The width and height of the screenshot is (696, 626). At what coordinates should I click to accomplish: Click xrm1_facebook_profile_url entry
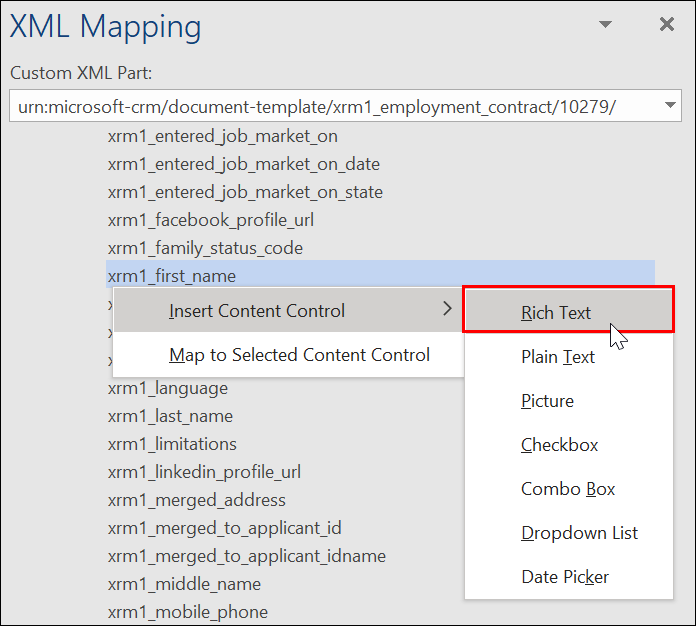click(x=211, y=220)
